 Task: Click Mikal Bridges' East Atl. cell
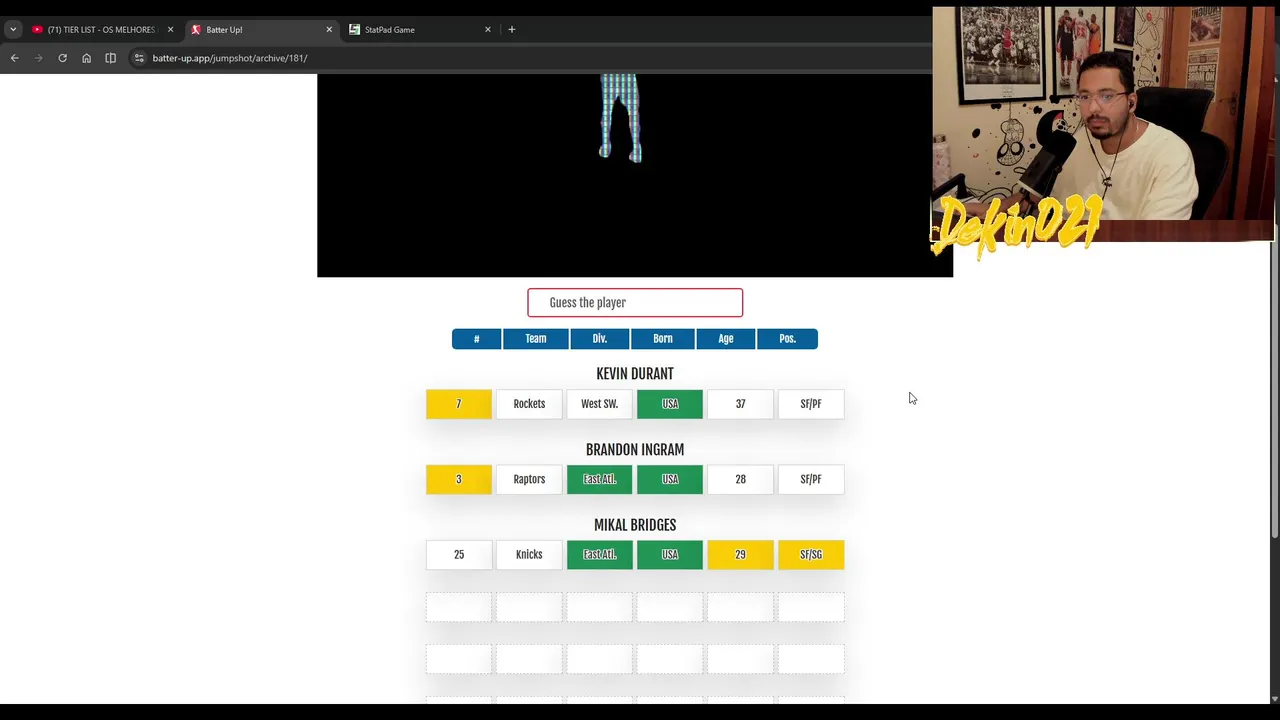[x=600, y=555]
